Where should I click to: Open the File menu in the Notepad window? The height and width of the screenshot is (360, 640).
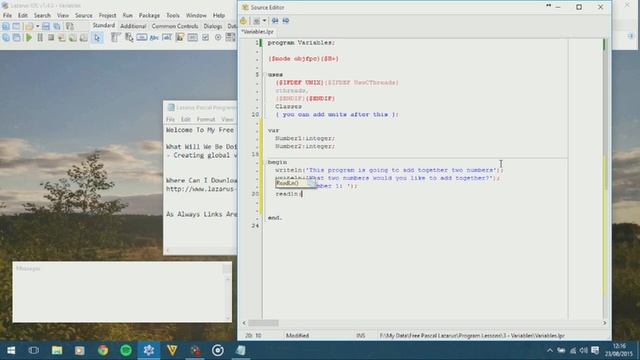pos(170,119)
